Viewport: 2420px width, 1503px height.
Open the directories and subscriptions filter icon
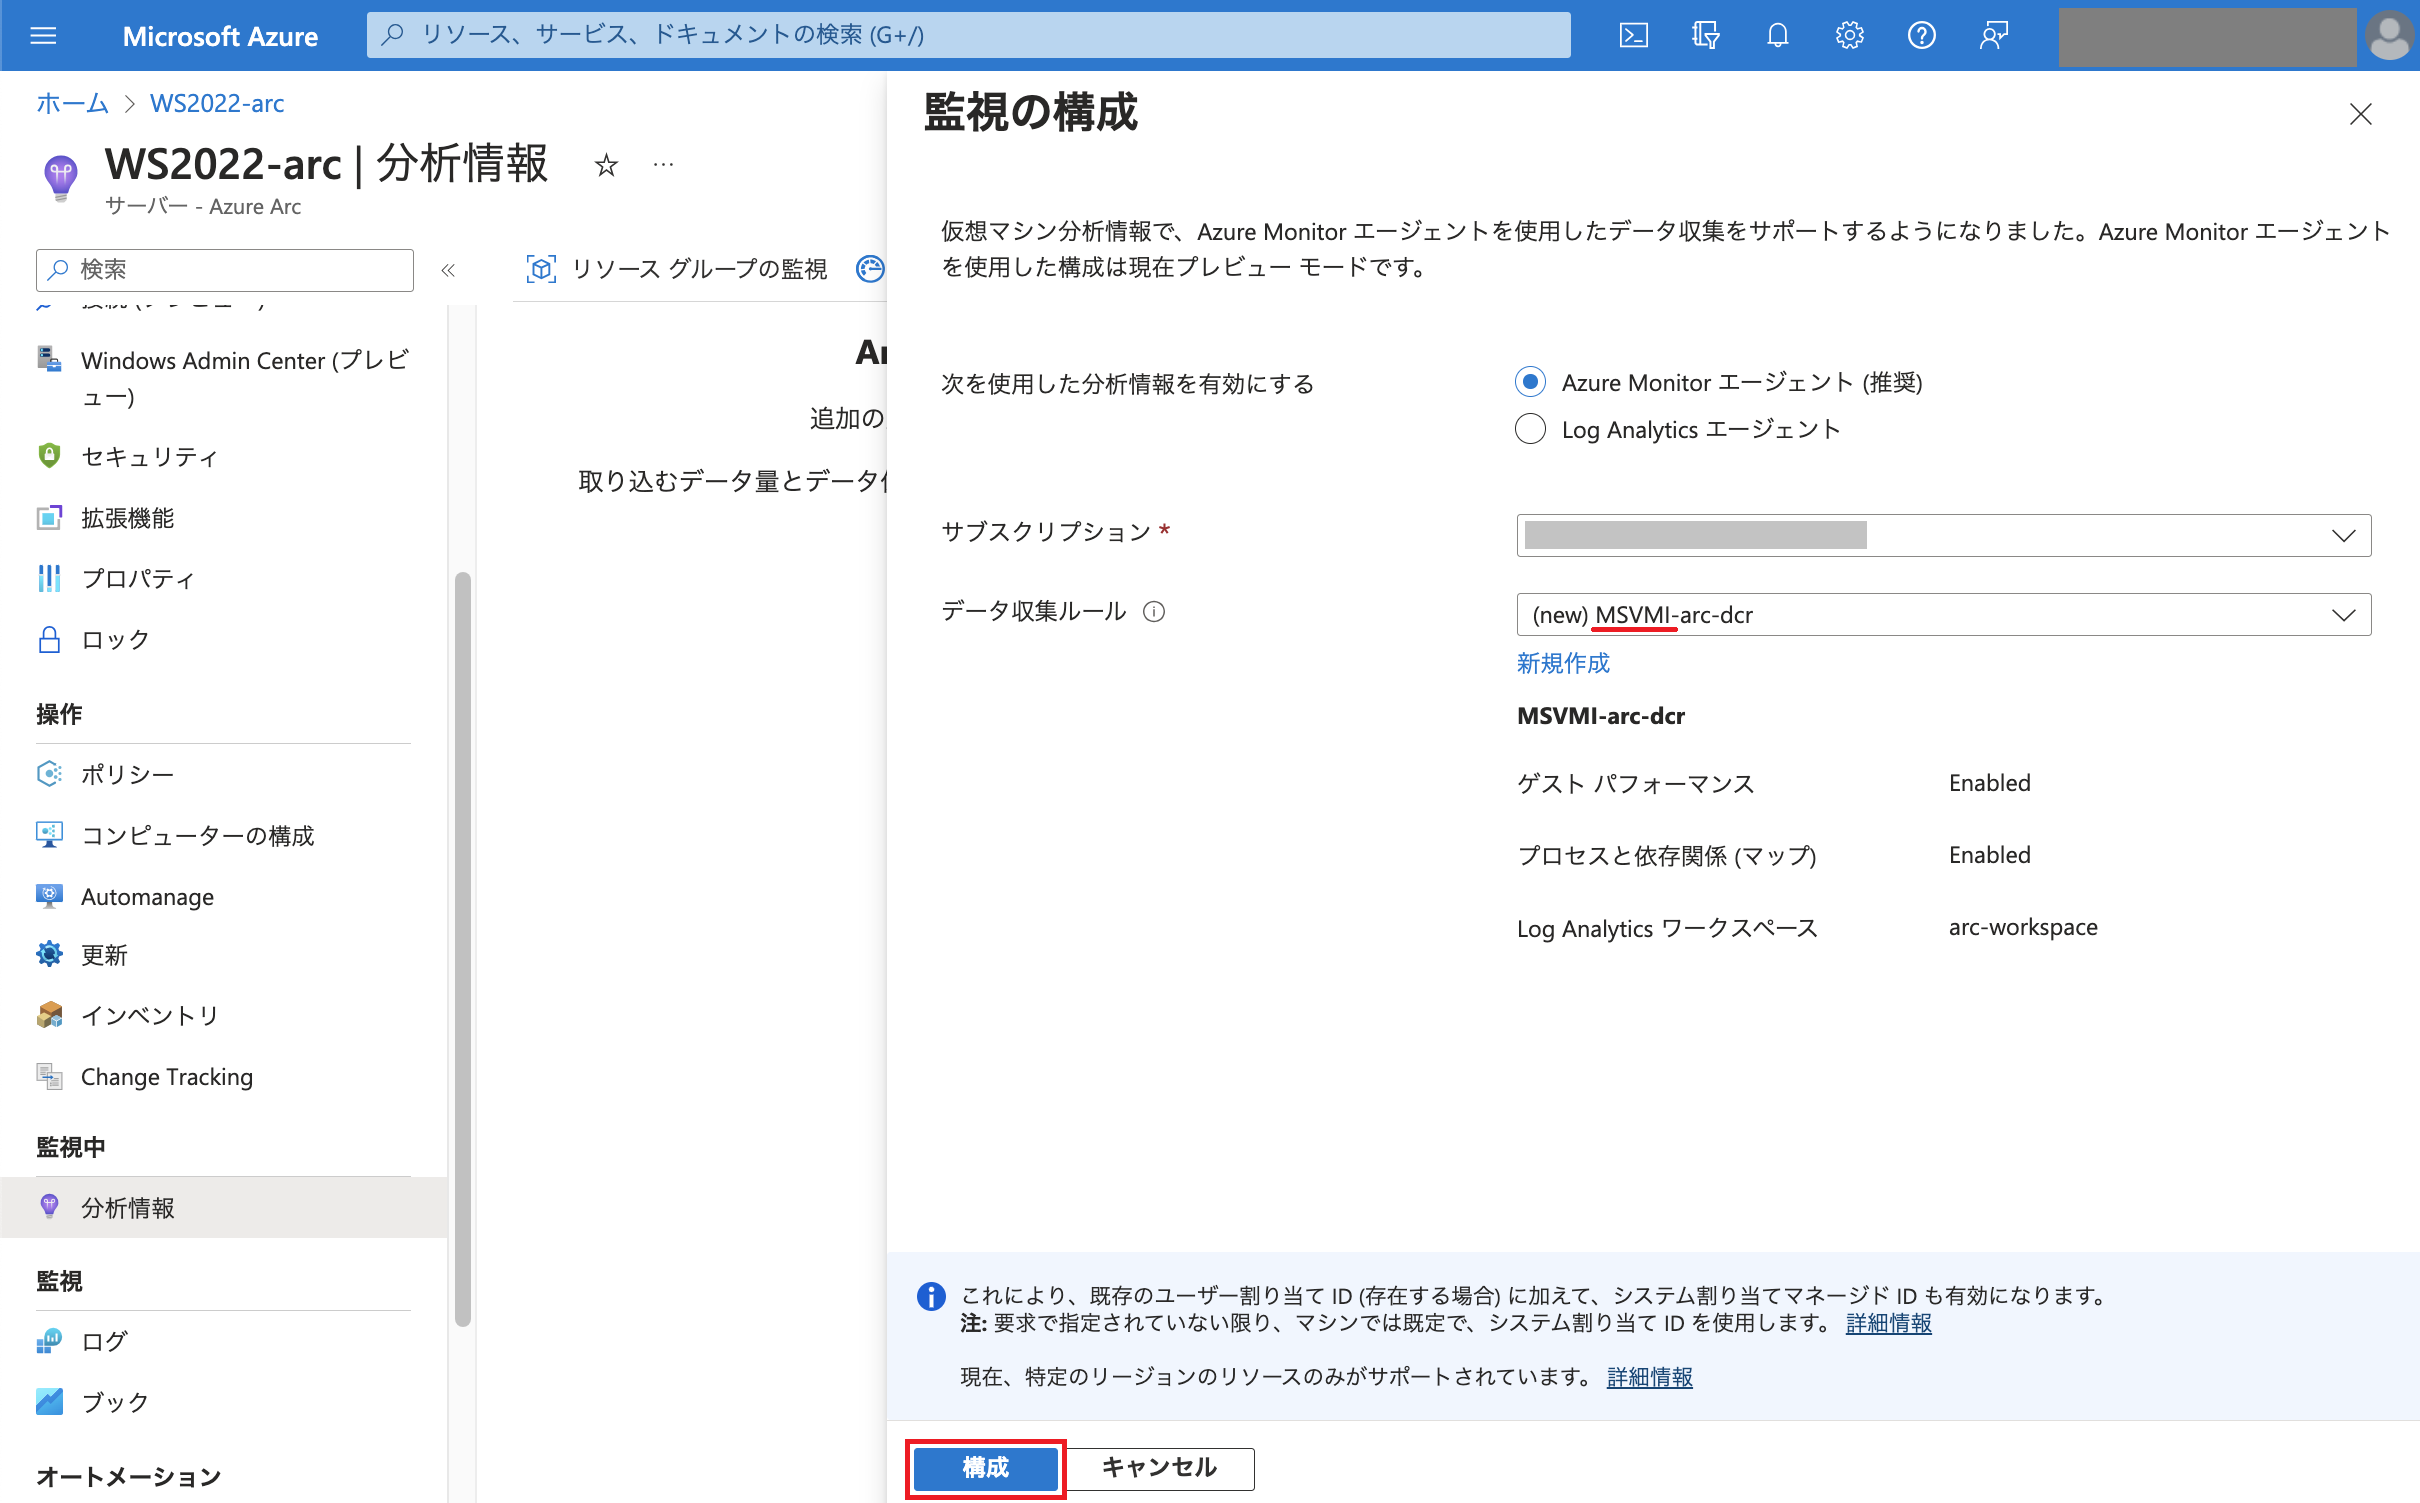pyautogui.click(x=1705, y=36)
